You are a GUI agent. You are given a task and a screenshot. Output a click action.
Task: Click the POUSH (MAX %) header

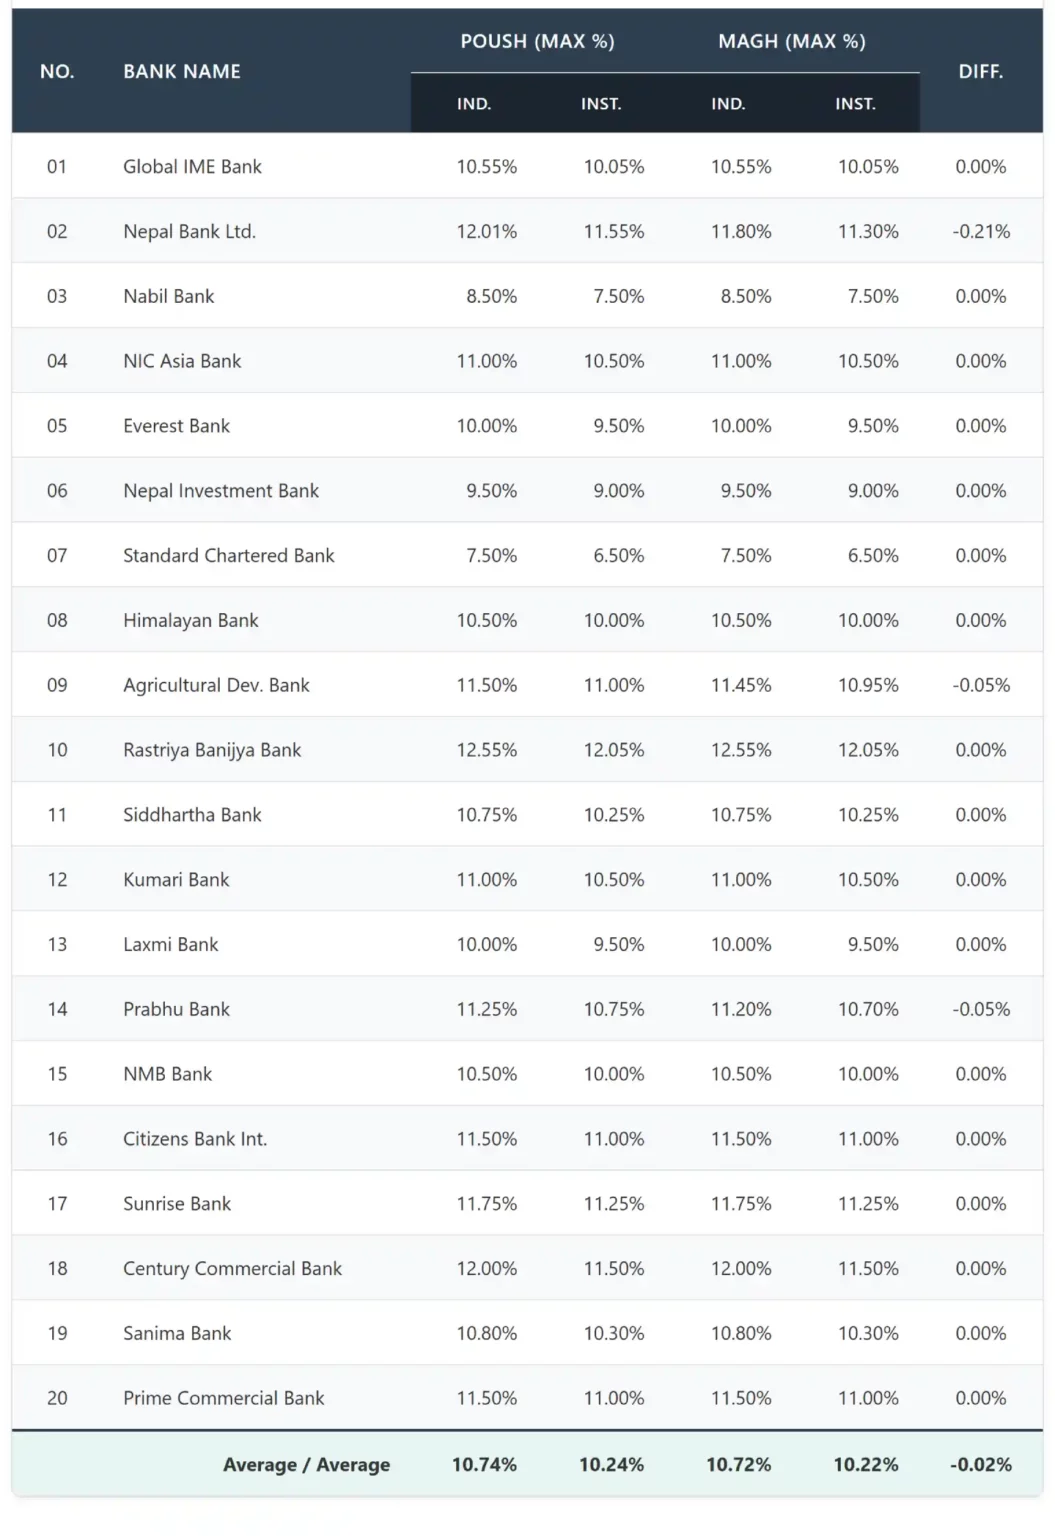tap(537, 41)
